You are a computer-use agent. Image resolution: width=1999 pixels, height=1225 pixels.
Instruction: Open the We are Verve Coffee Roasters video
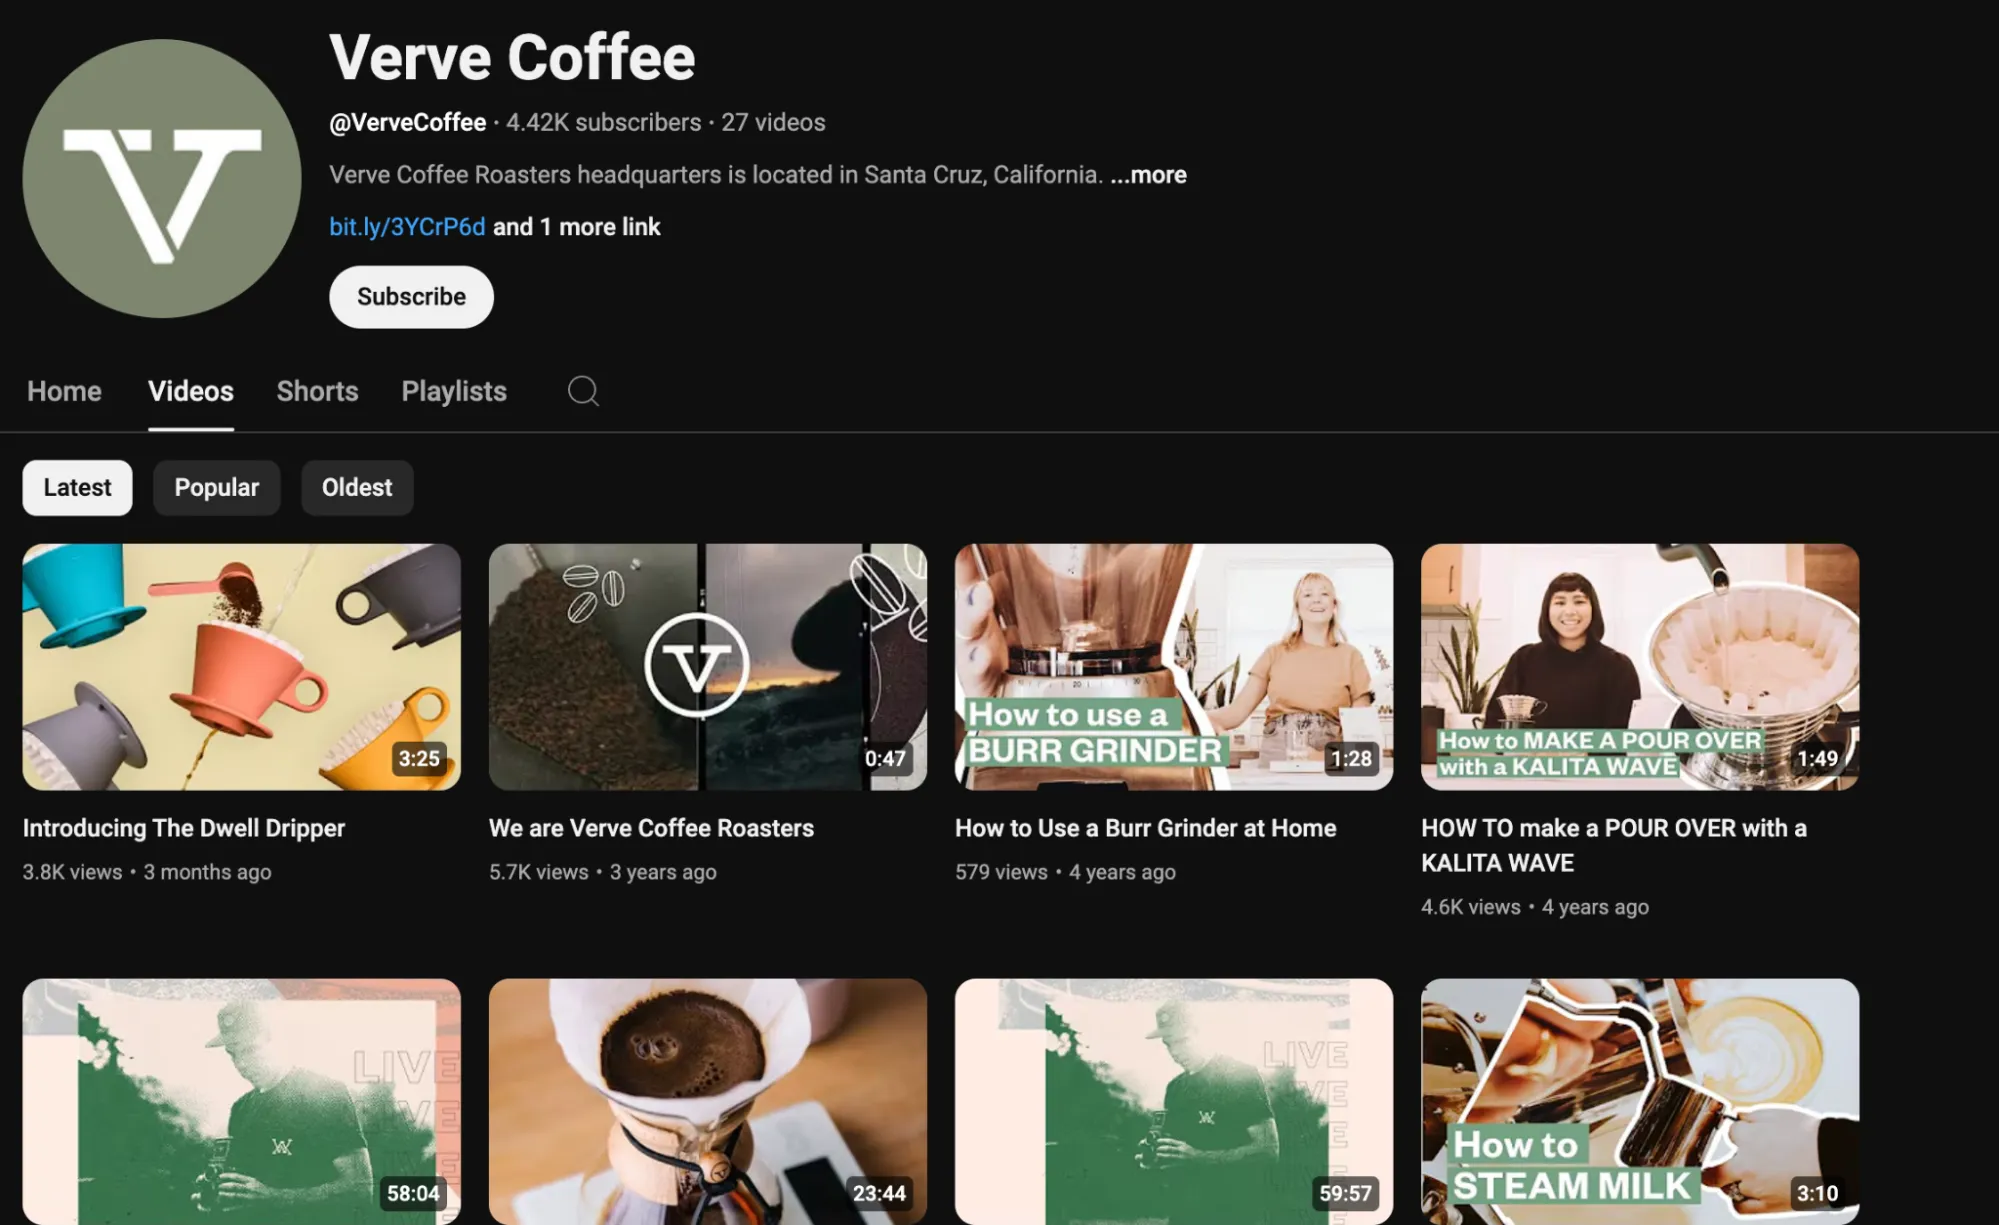(x=707, y=666)
